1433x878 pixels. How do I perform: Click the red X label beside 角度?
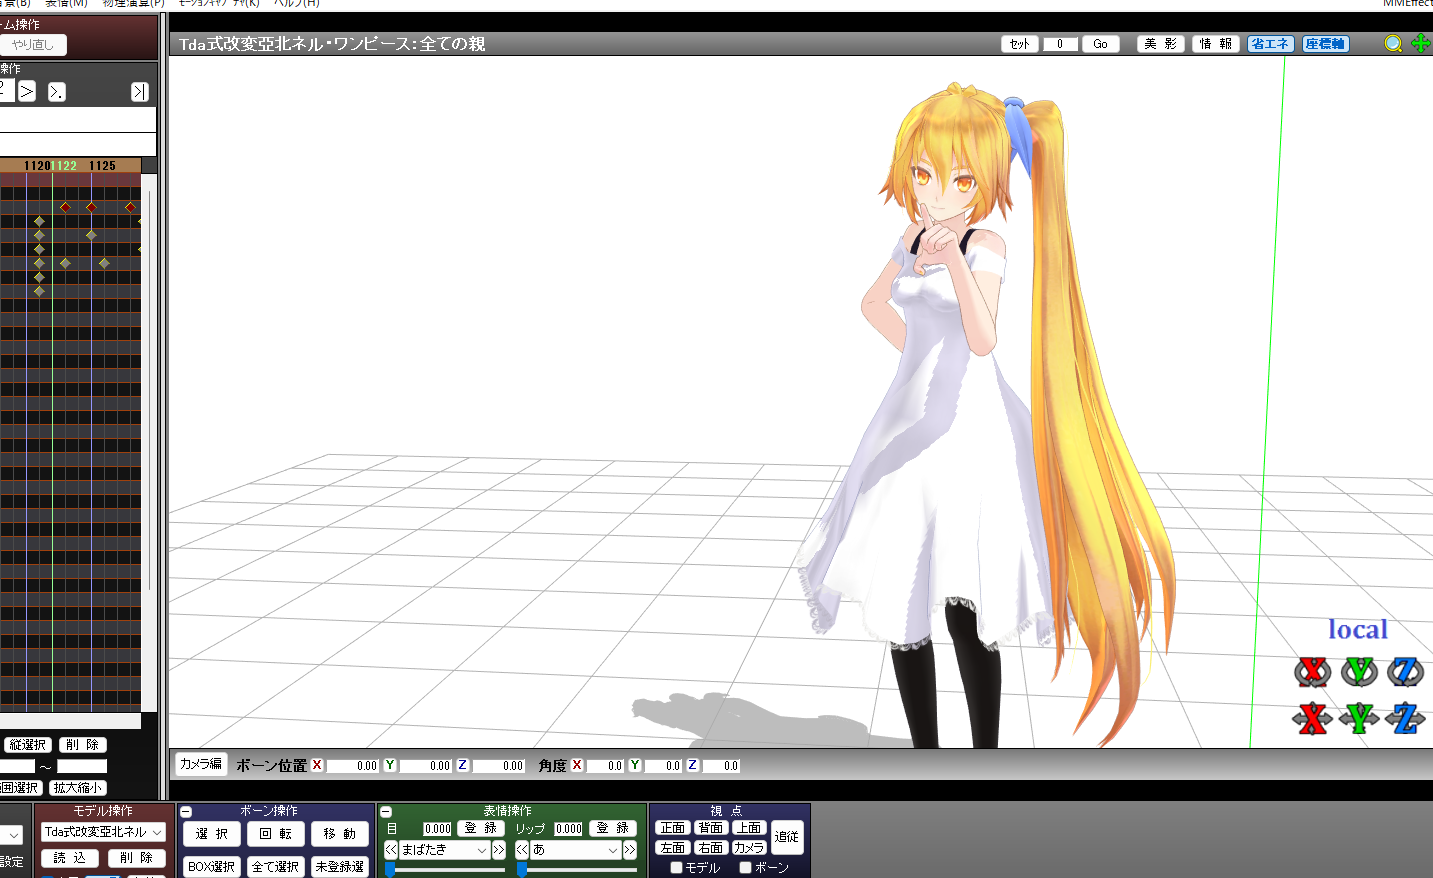[x=577, y=764]
